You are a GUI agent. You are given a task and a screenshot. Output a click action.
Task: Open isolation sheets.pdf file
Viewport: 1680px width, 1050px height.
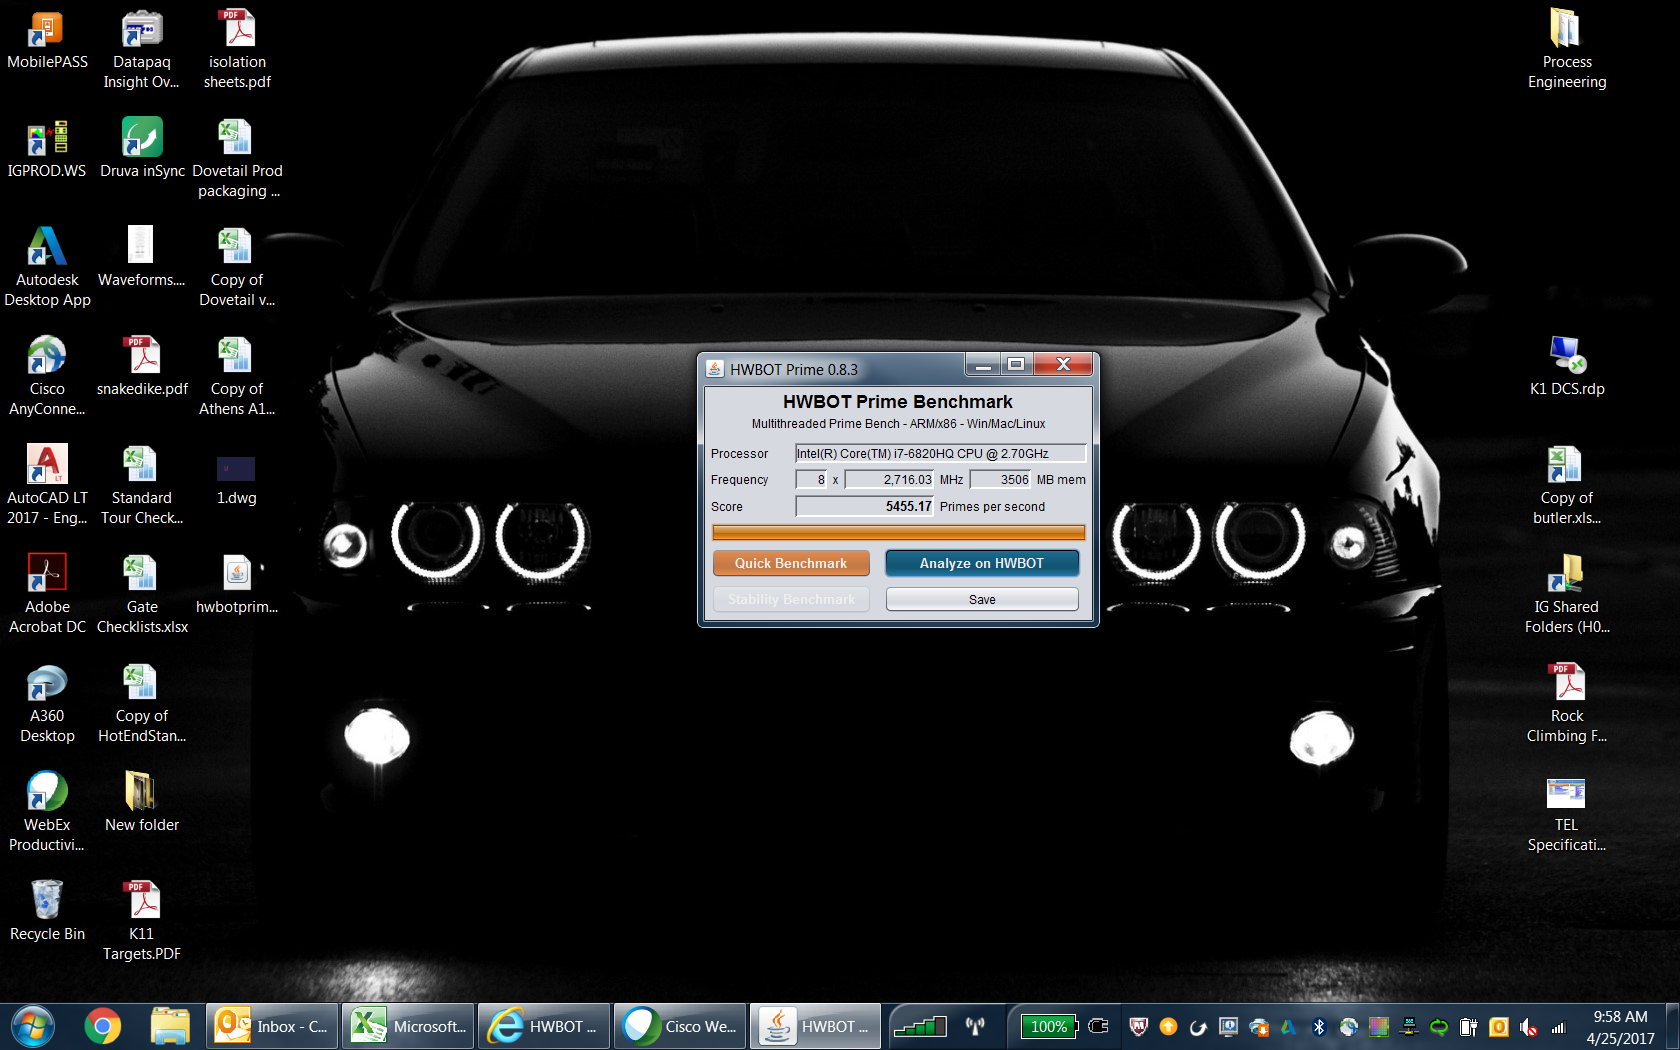[237, 50]
